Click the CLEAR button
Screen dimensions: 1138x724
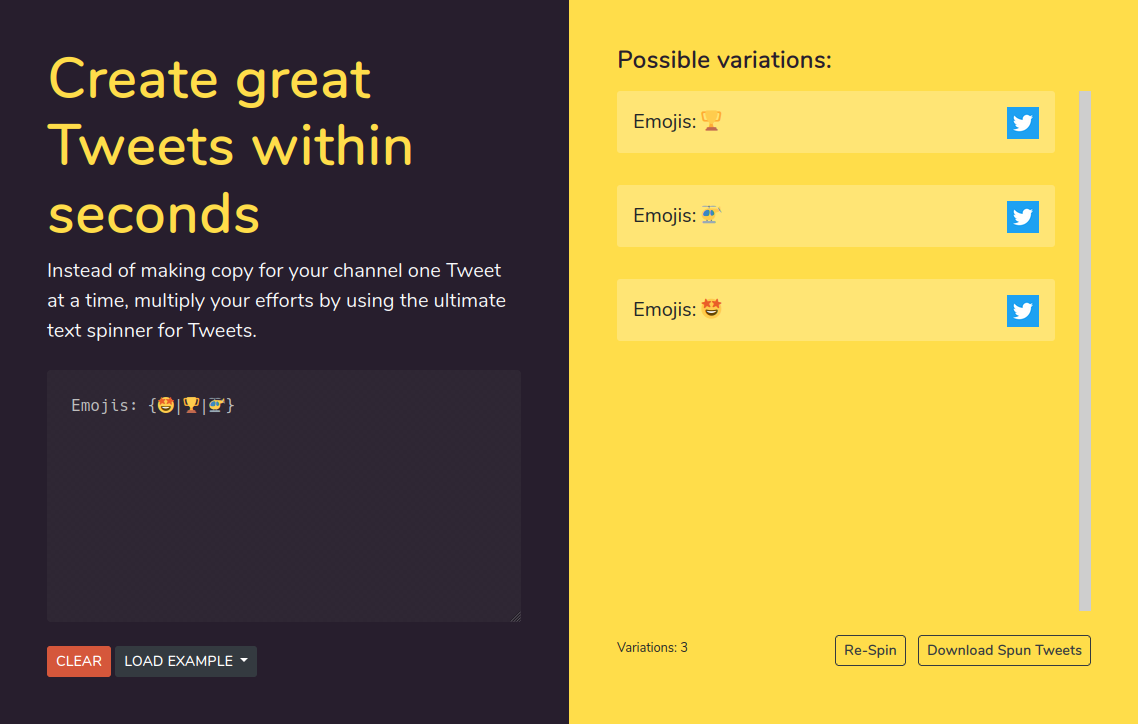[78, 661]
